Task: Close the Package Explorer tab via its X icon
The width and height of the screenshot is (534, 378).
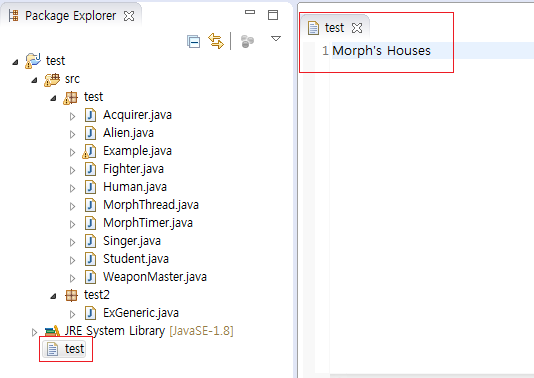Action: click(x=129, y=16)
